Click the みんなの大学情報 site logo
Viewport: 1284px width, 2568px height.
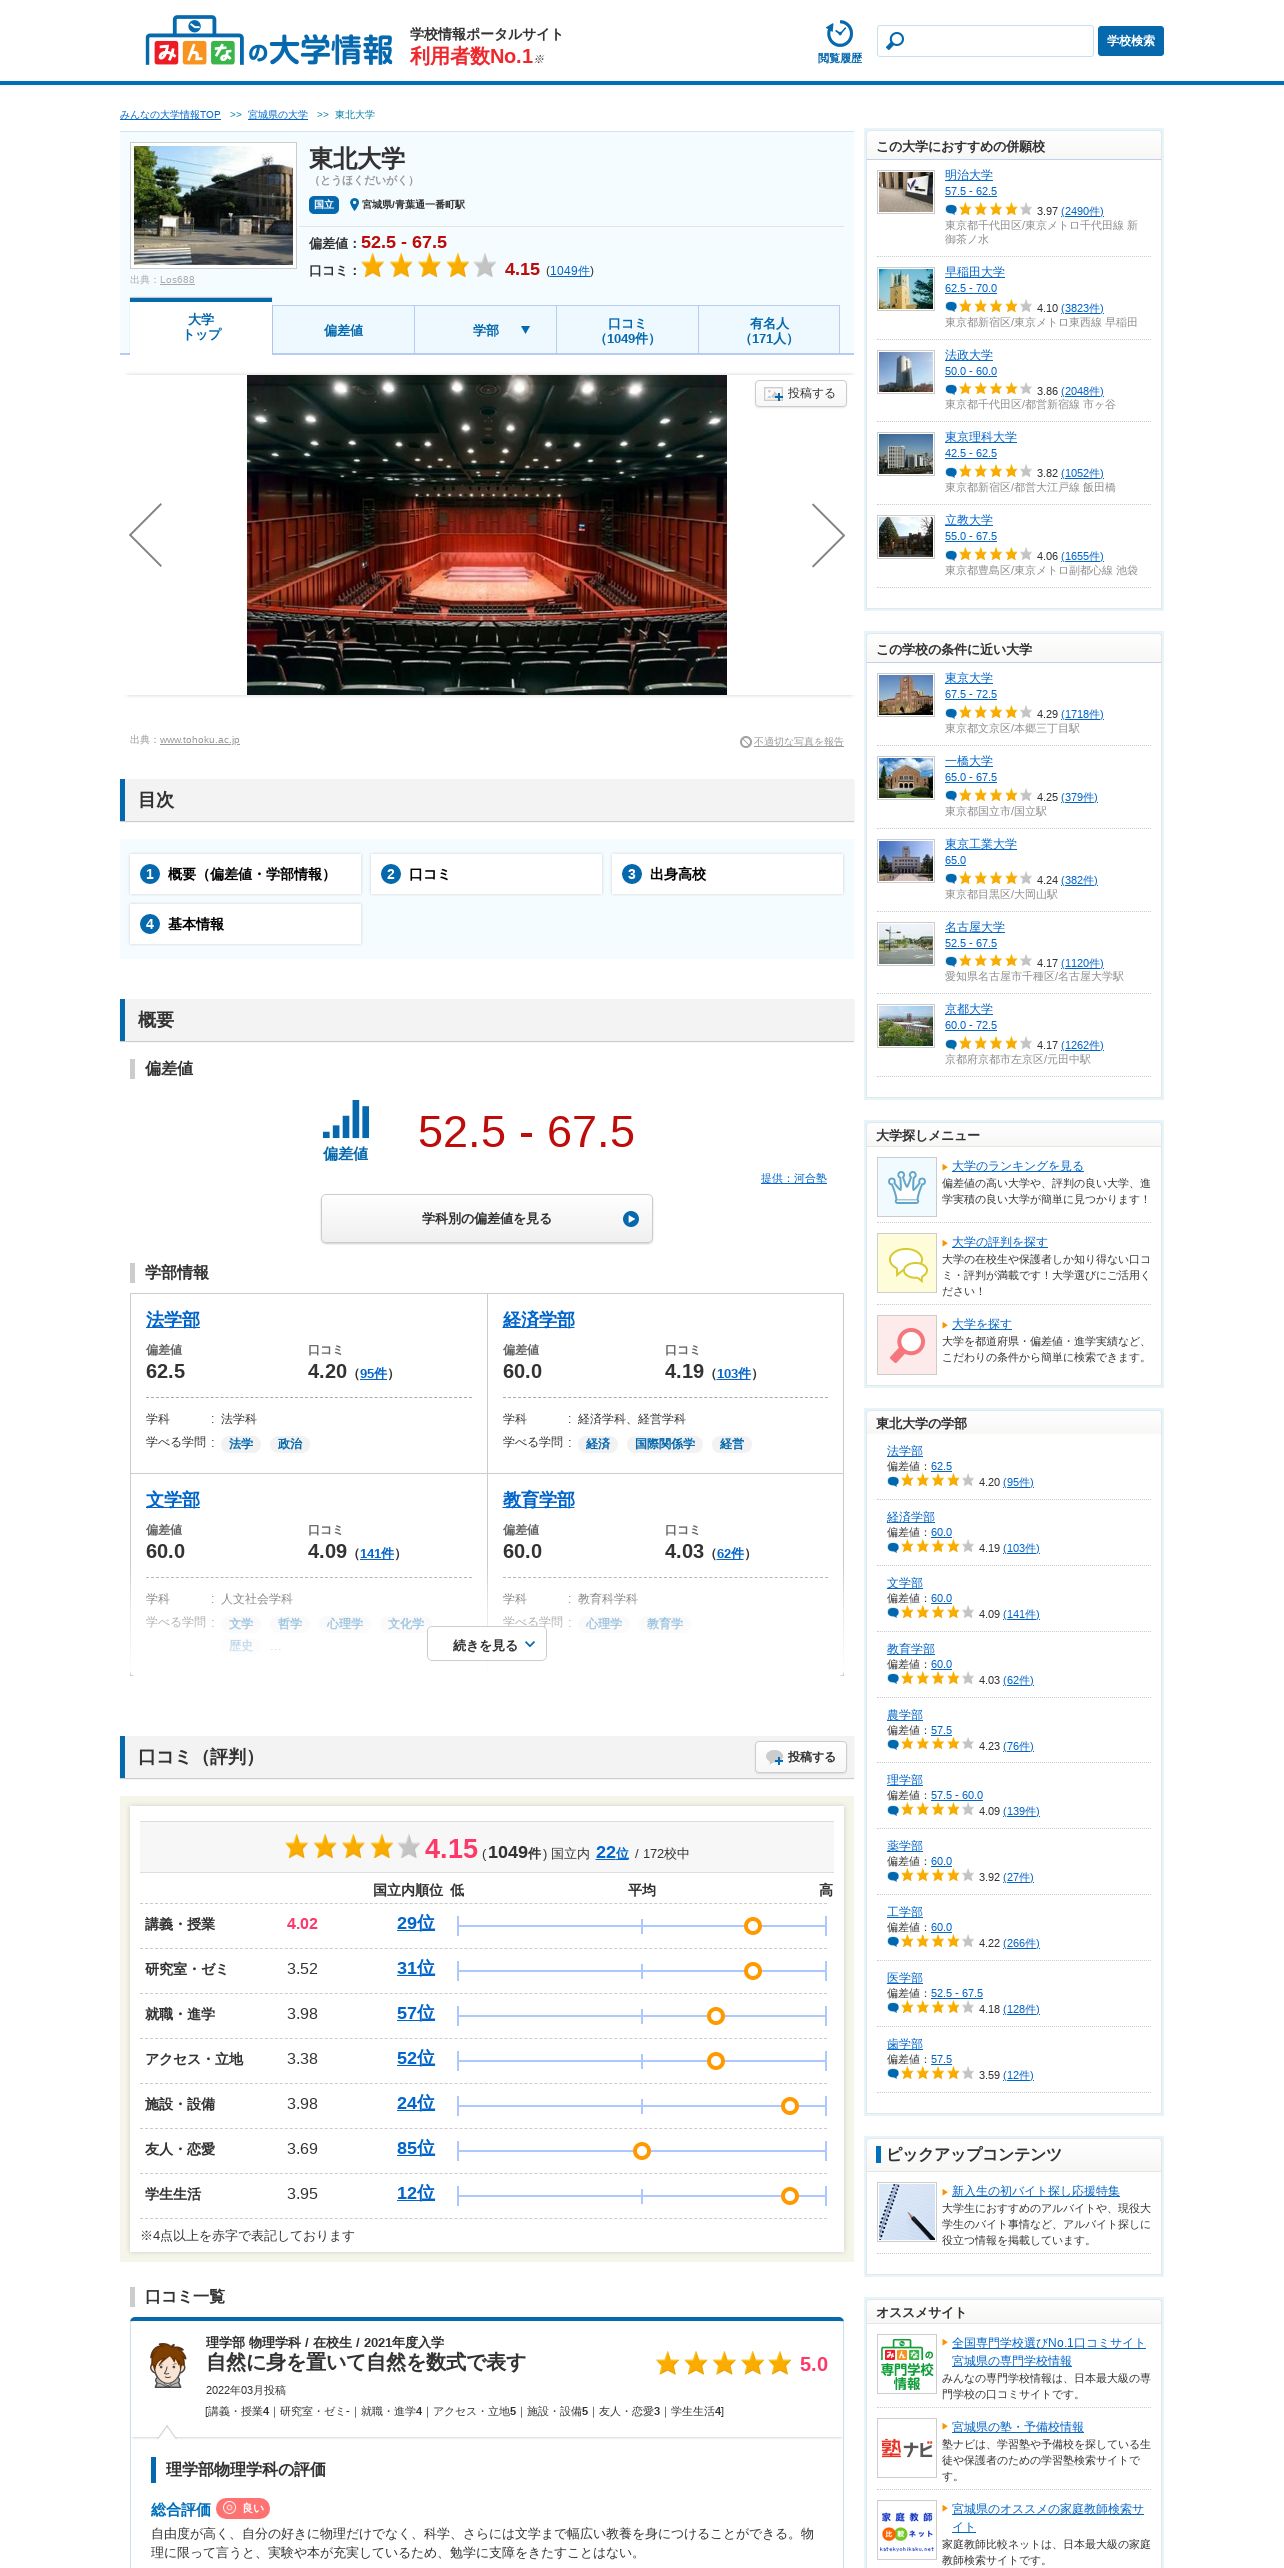pyautogui.click(x=269, y=42)
